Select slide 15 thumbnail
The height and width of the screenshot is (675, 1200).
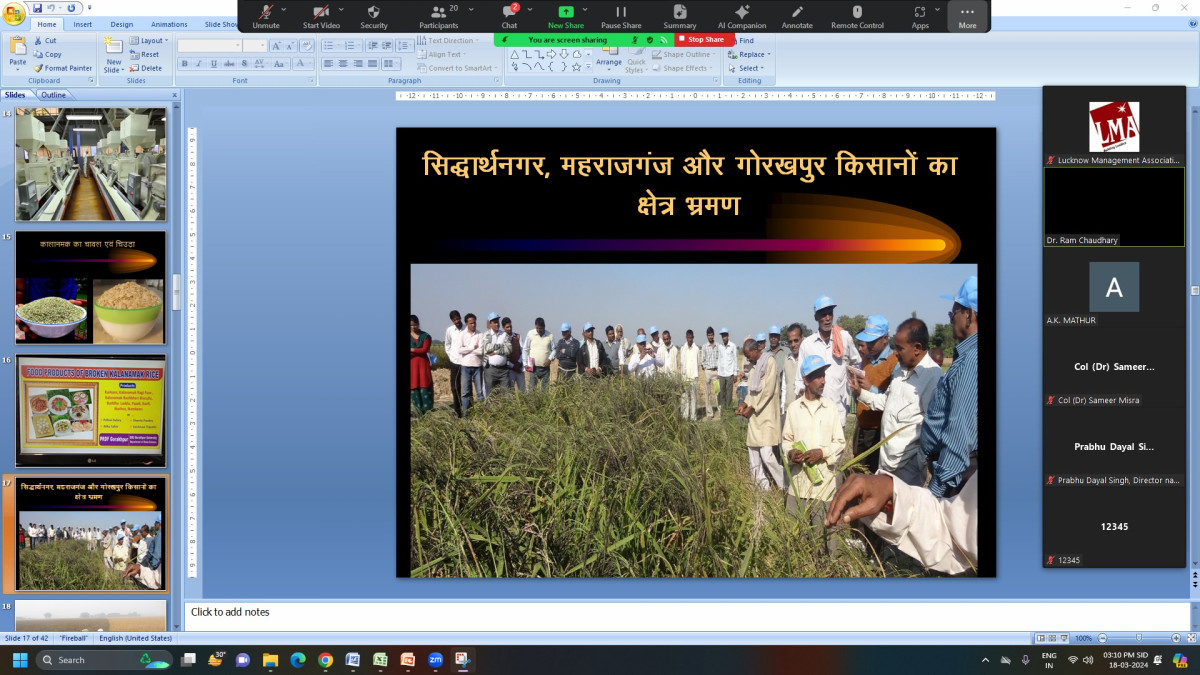tap(91, 287)
